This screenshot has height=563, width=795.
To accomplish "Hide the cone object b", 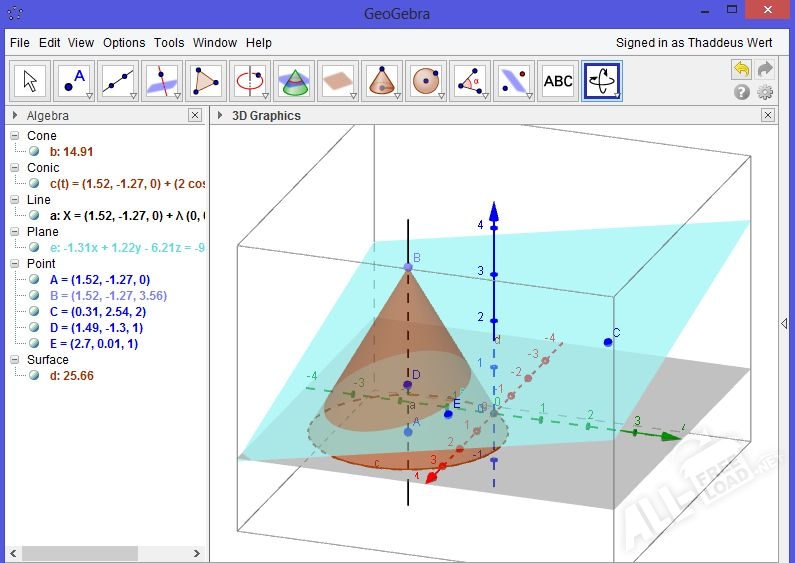I will [35, 151].
